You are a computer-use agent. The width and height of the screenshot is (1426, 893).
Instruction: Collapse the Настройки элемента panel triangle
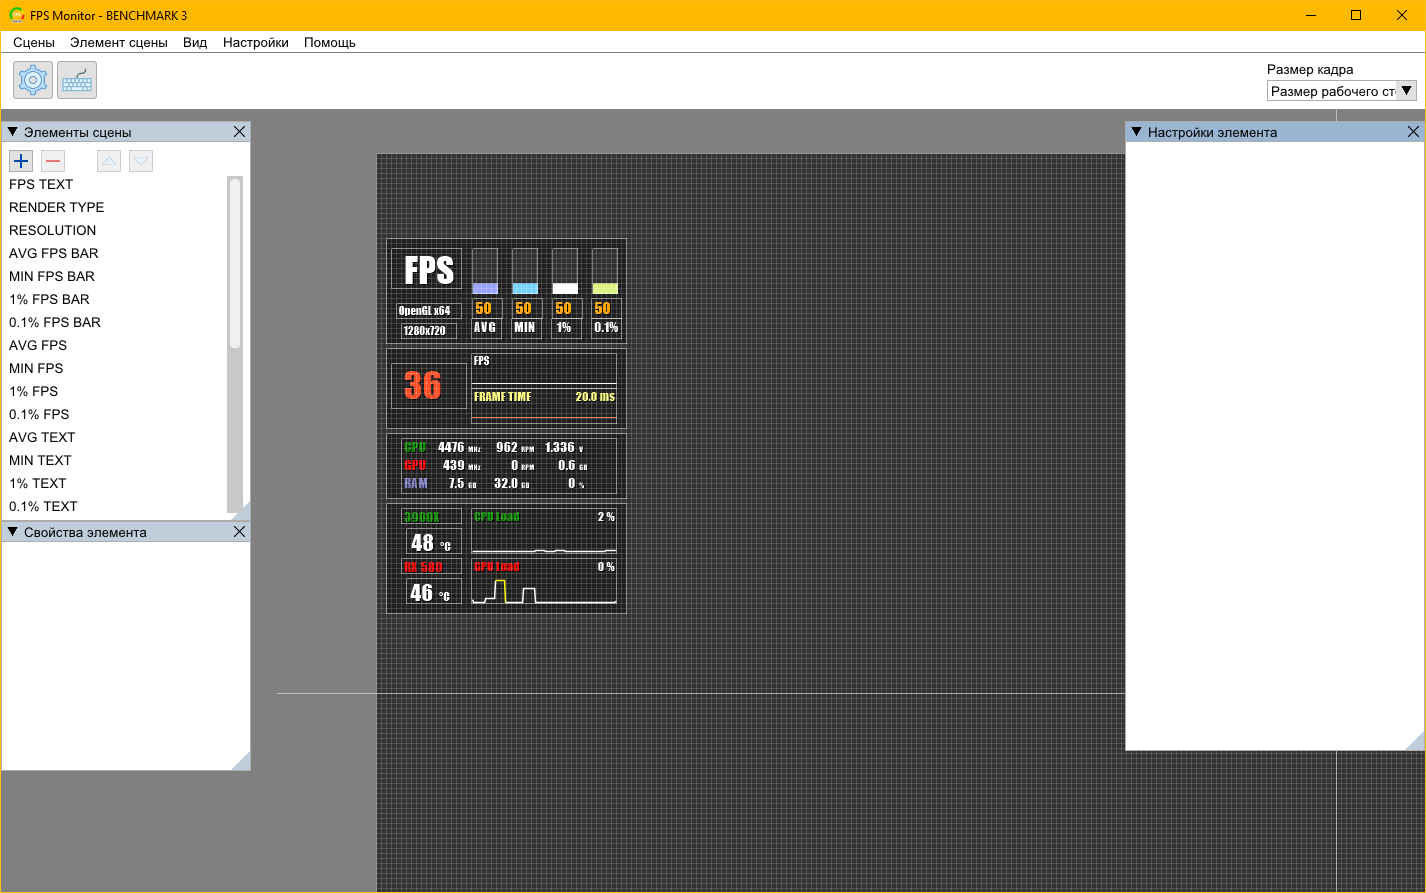click(1136, 132)
